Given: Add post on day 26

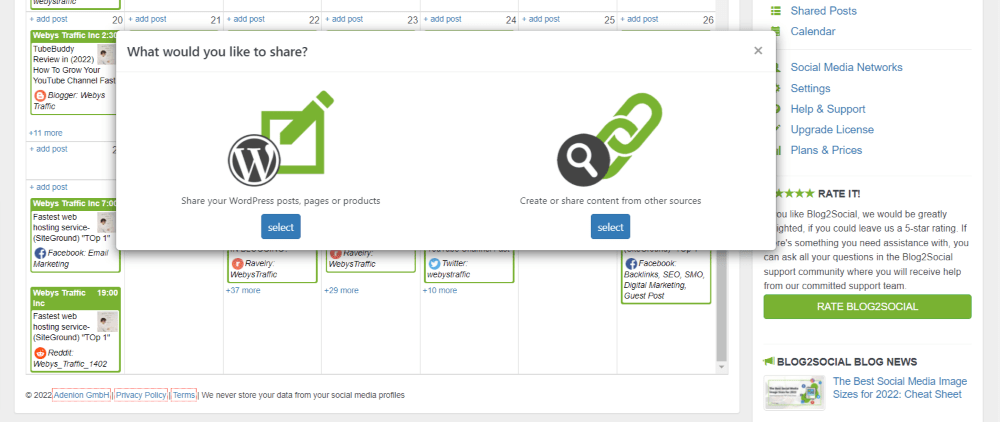Looking at the screenshot, I should (639, 19).
